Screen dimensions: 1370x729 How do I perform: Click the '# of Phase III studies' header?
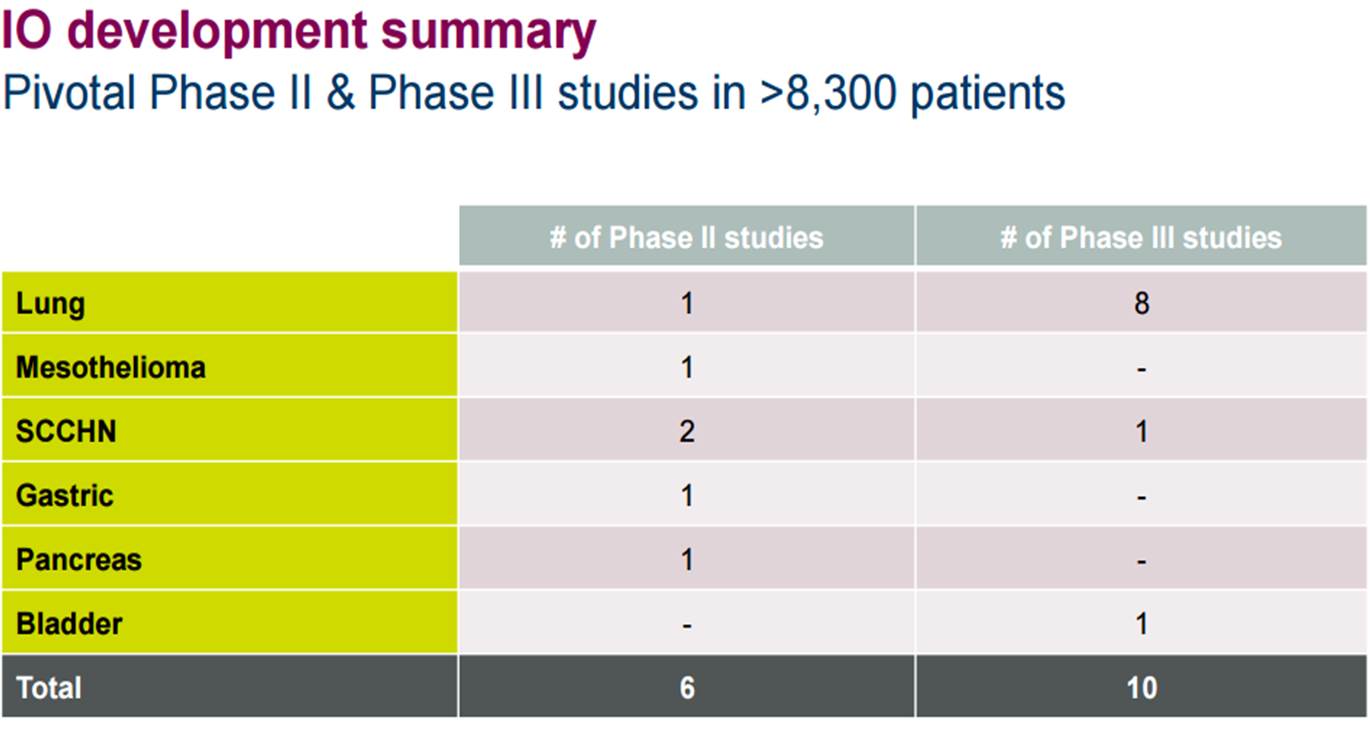coord(1141,237)
